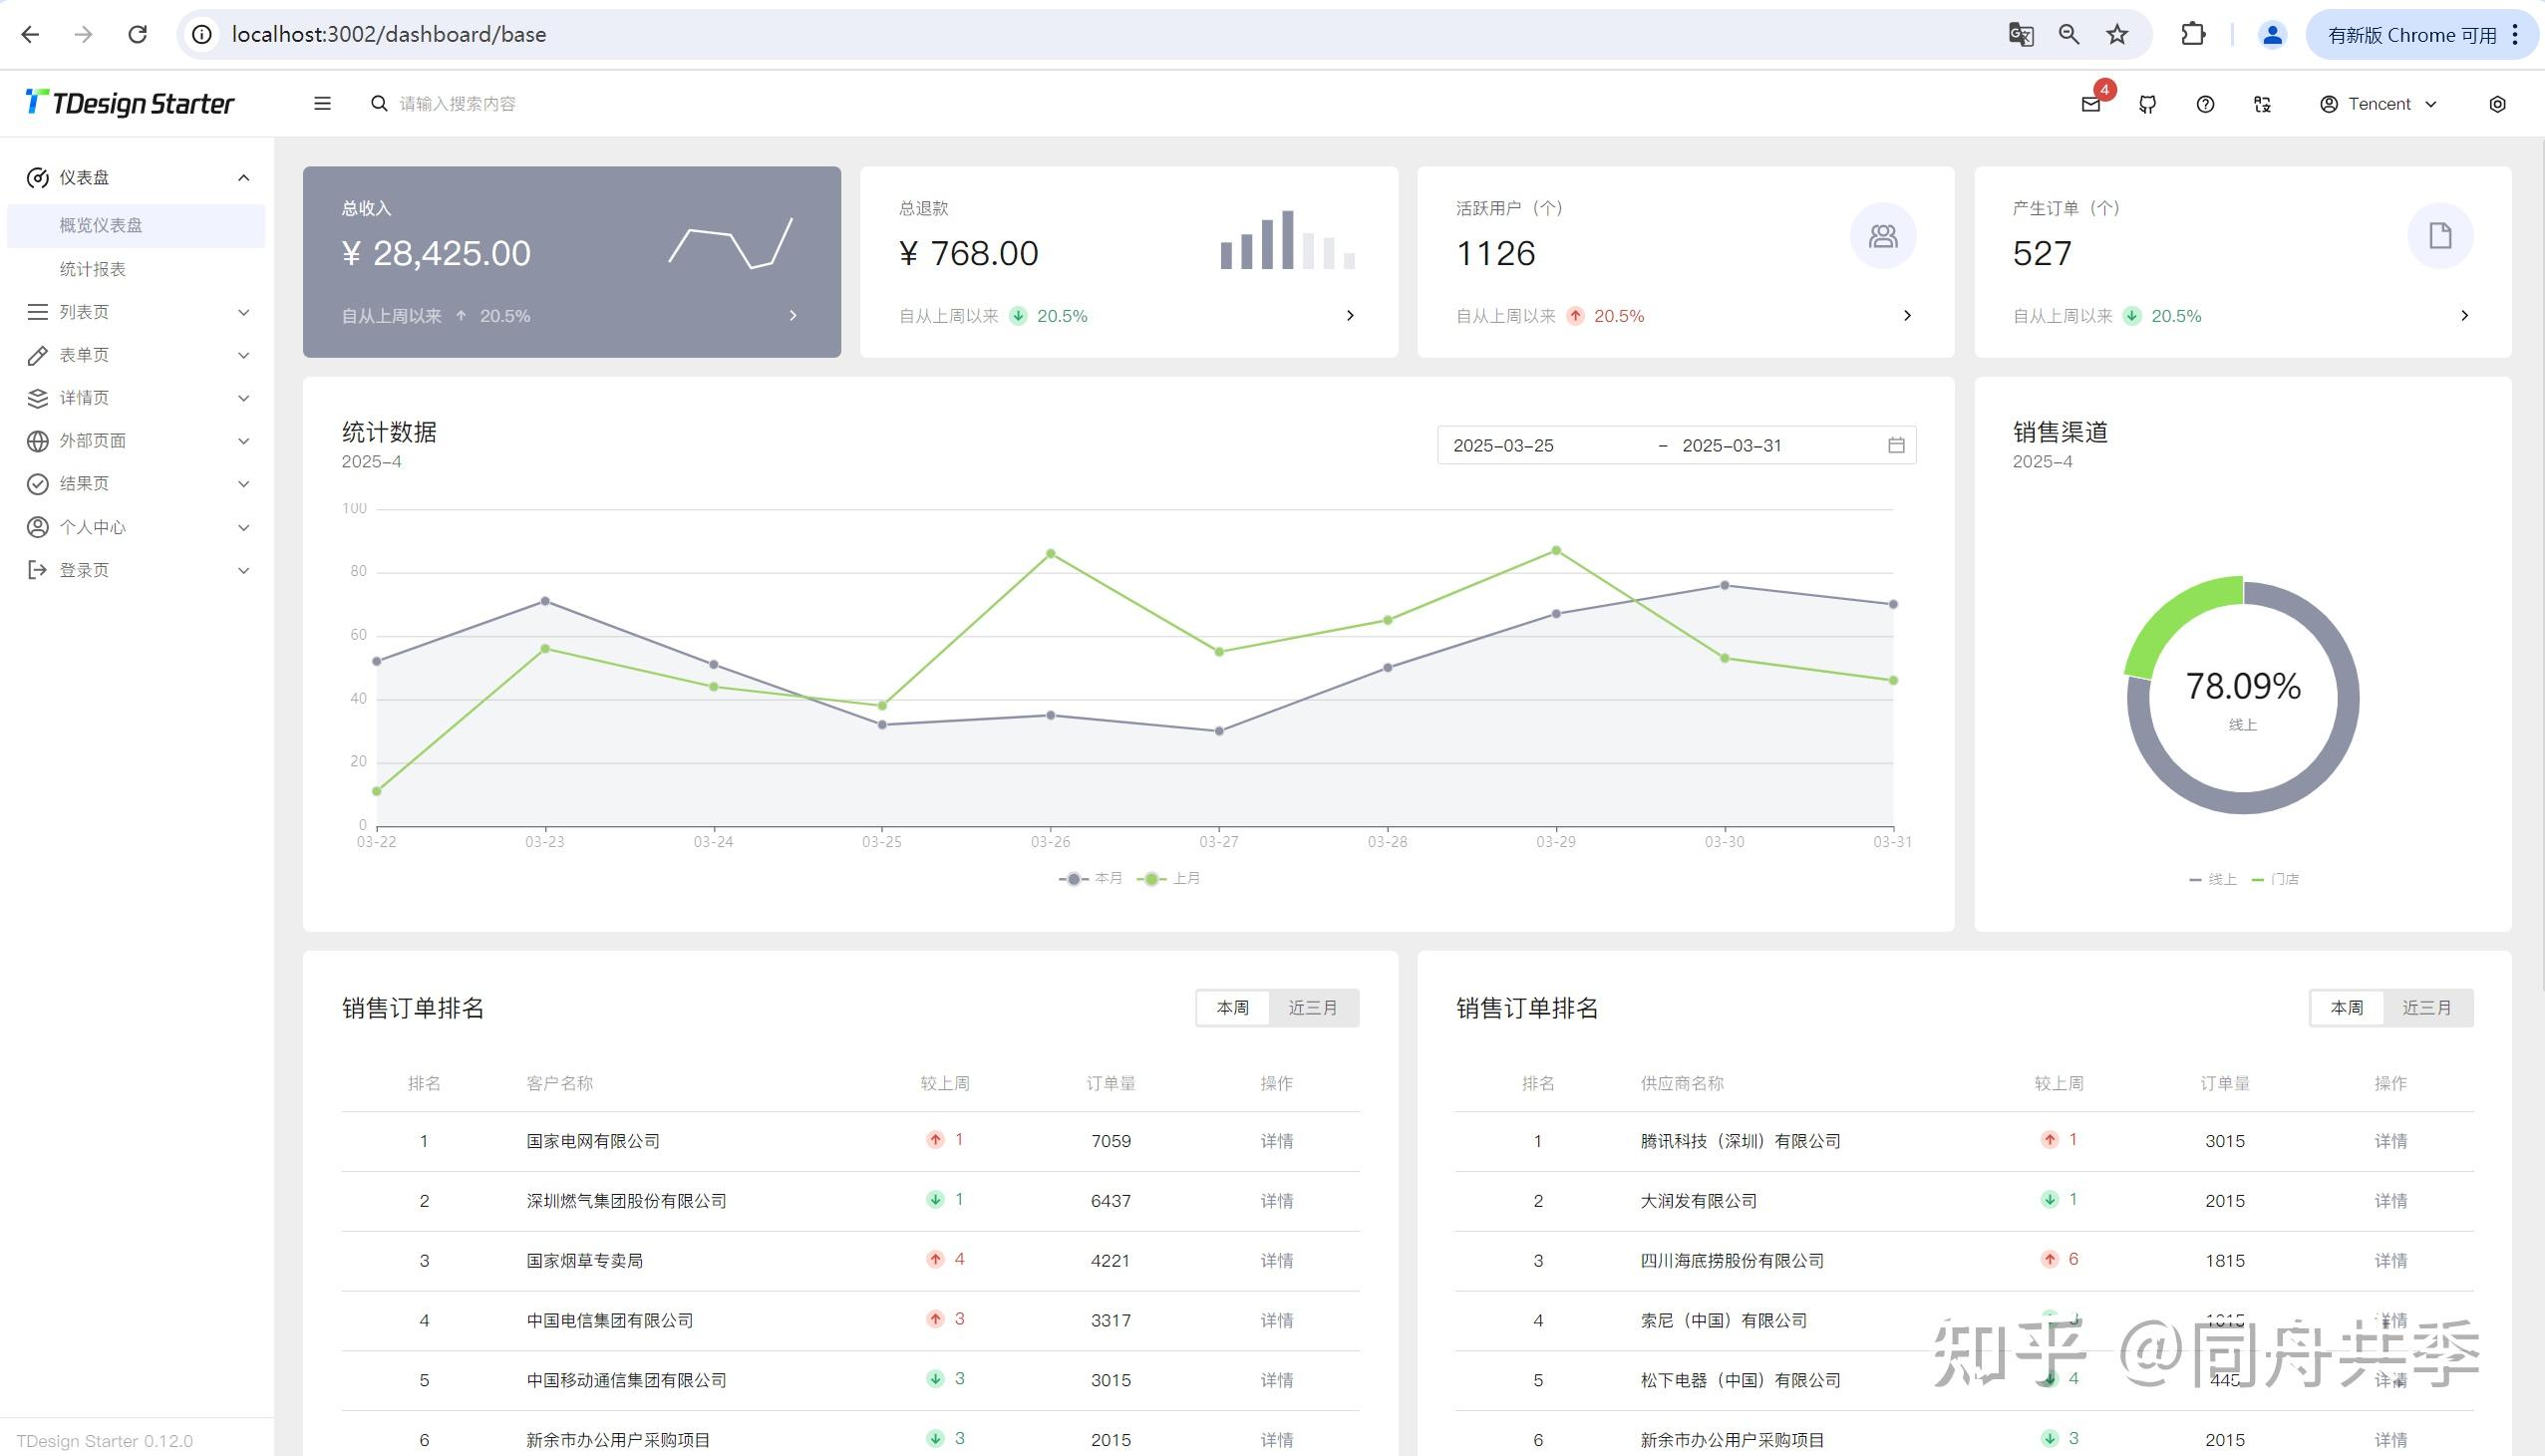Open details via arrow on the 总退款 card
The width and height of the screenshot is (2545, 1456).
(x=1351, y=315)
